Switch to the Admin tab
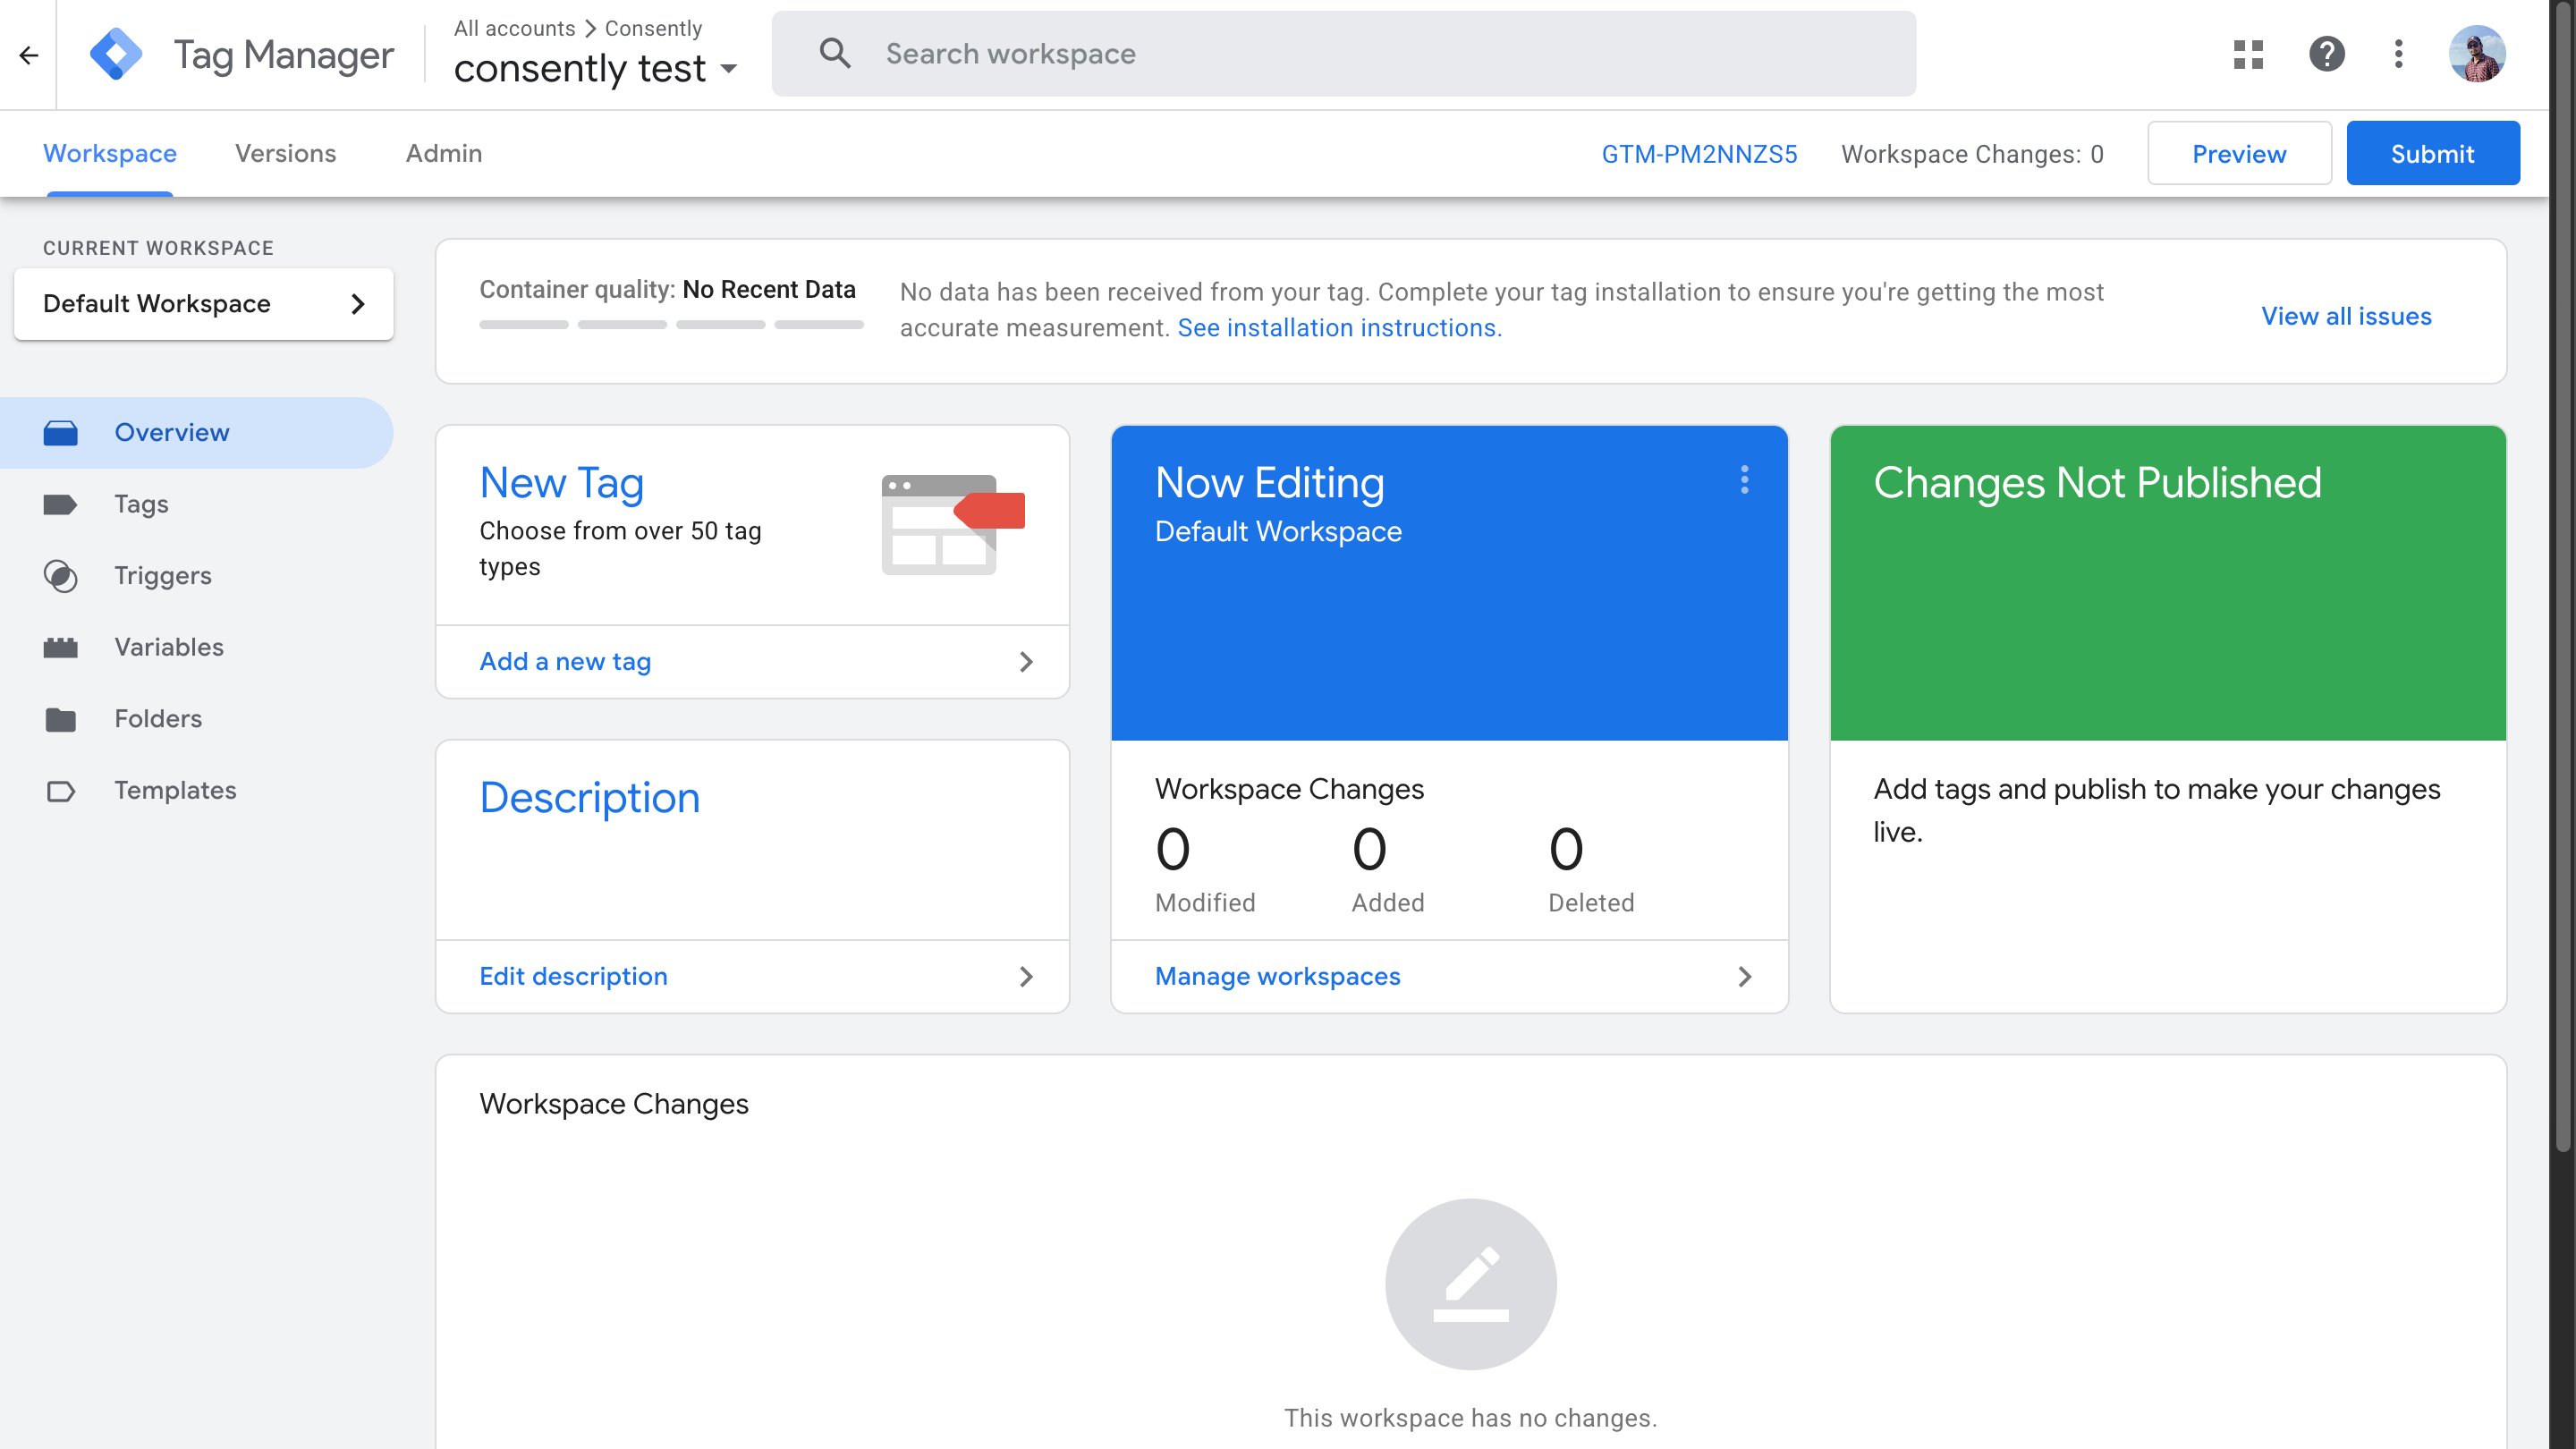Viewport: 2576px width, 1449px height. pos(443,154)
